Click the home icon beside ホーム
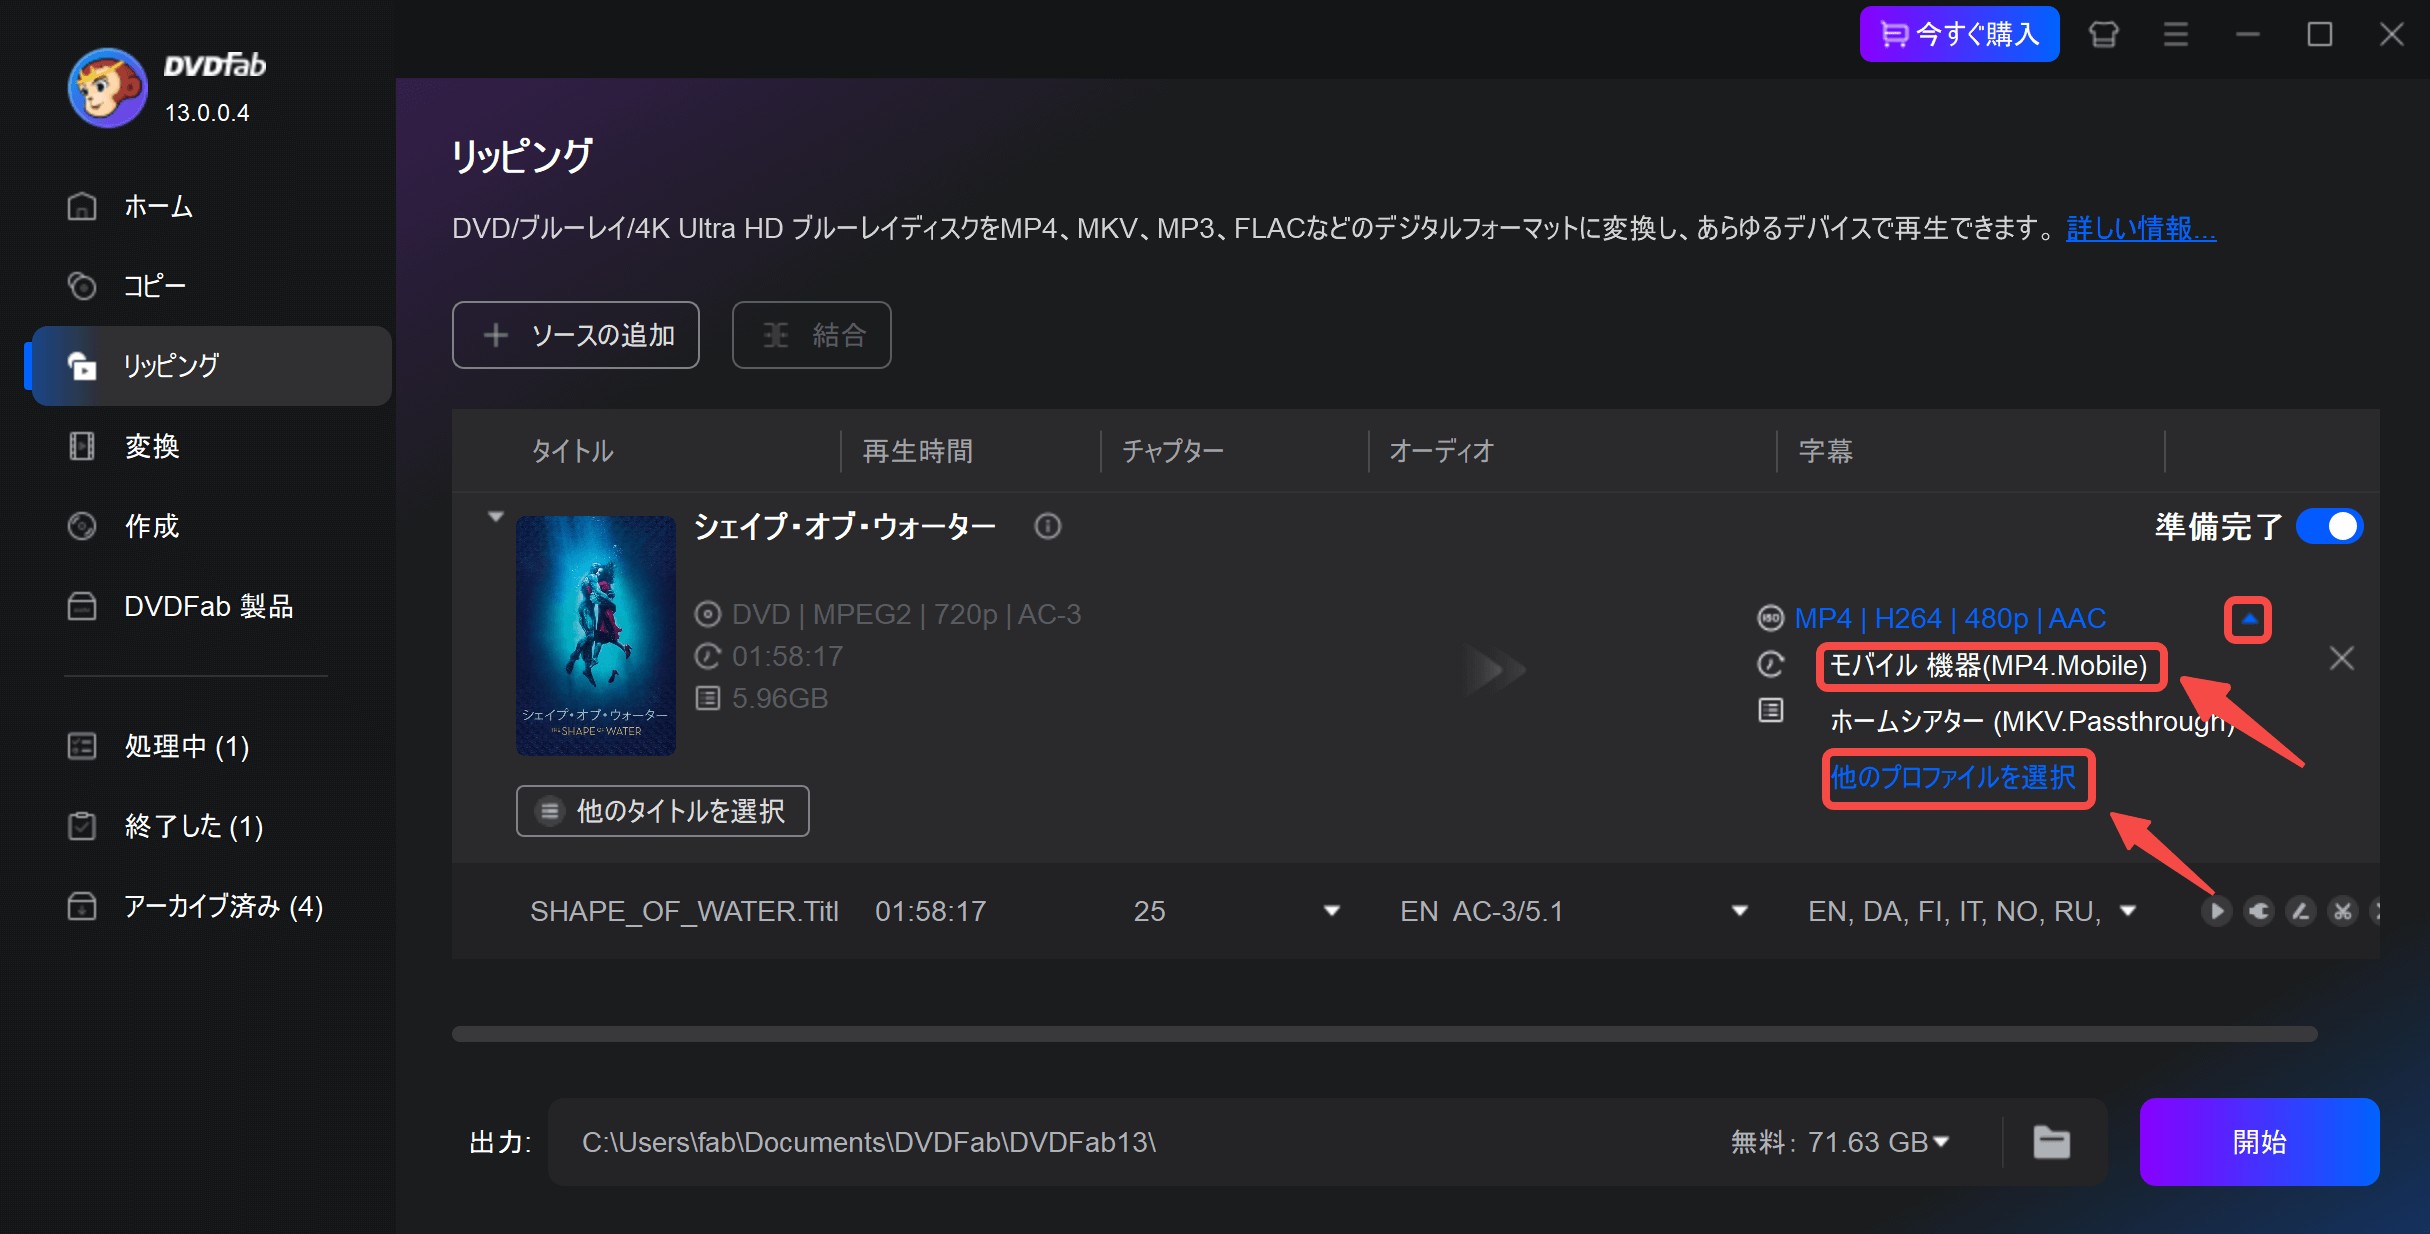 [x=82, y=206]
